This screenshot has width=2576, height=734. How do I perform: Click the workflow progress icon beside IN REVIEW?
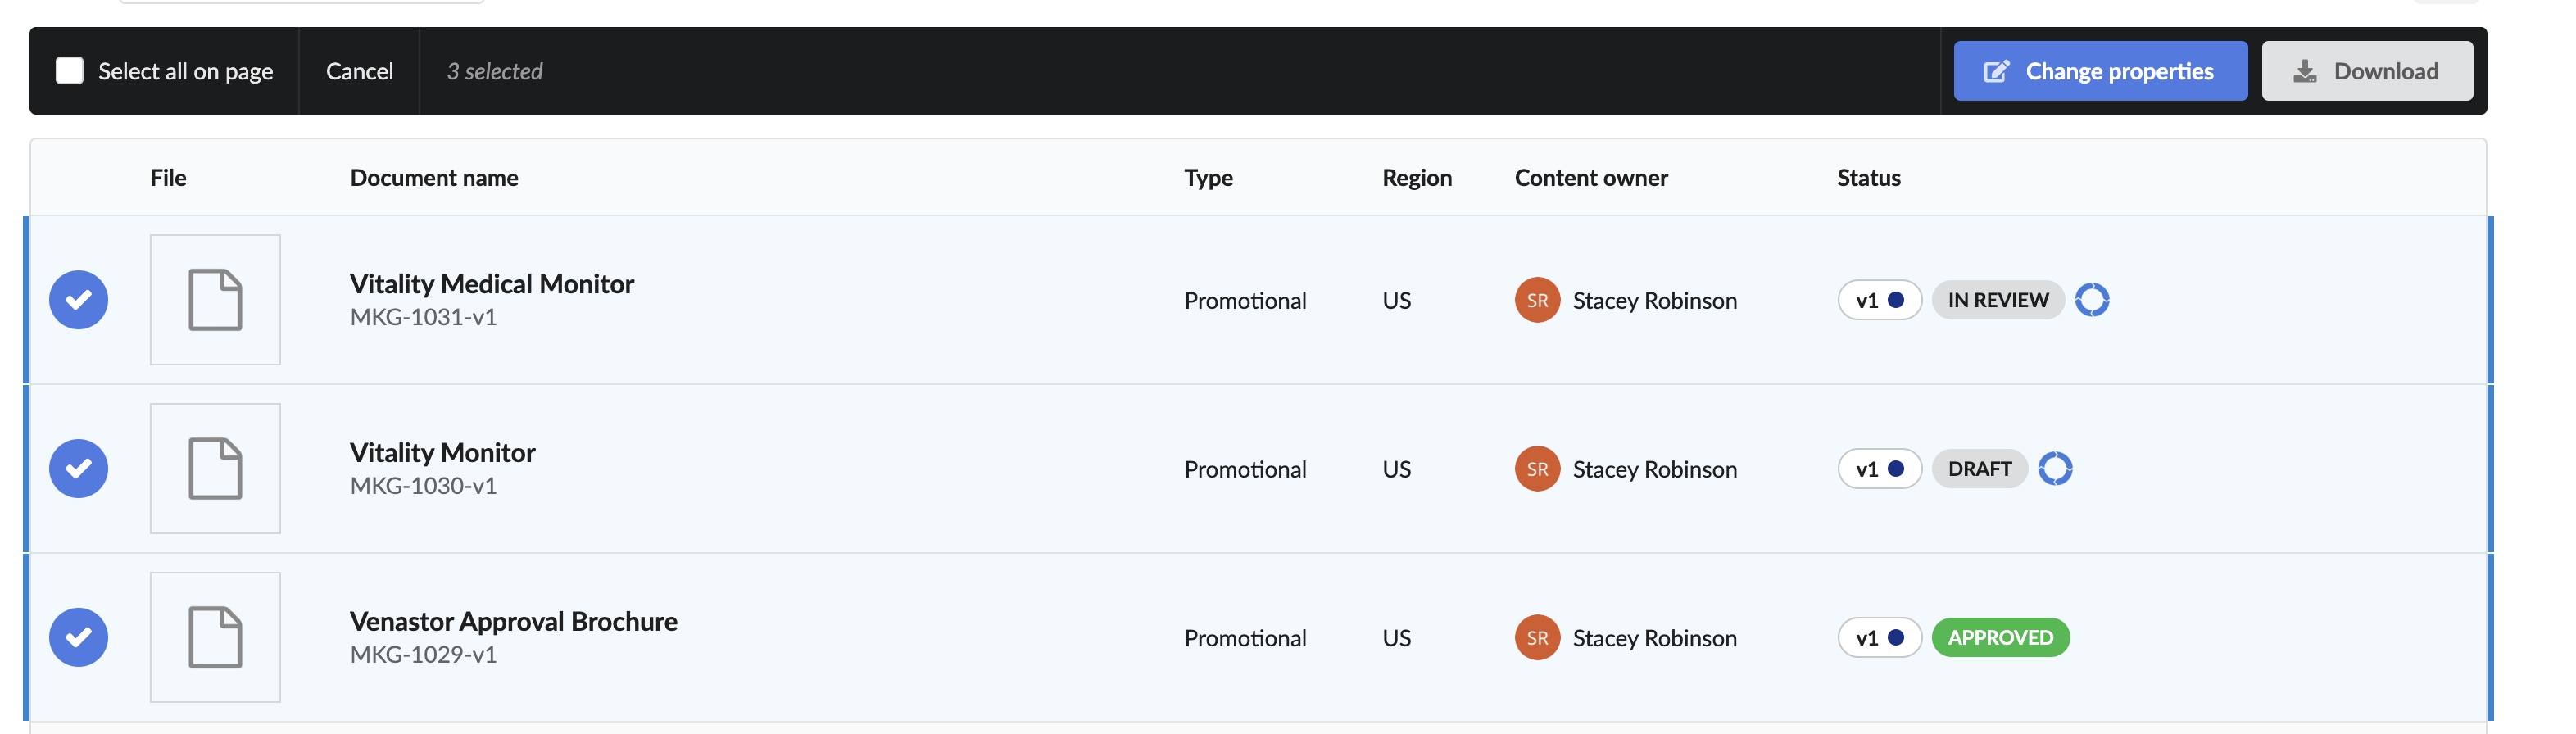[2091, 300]
